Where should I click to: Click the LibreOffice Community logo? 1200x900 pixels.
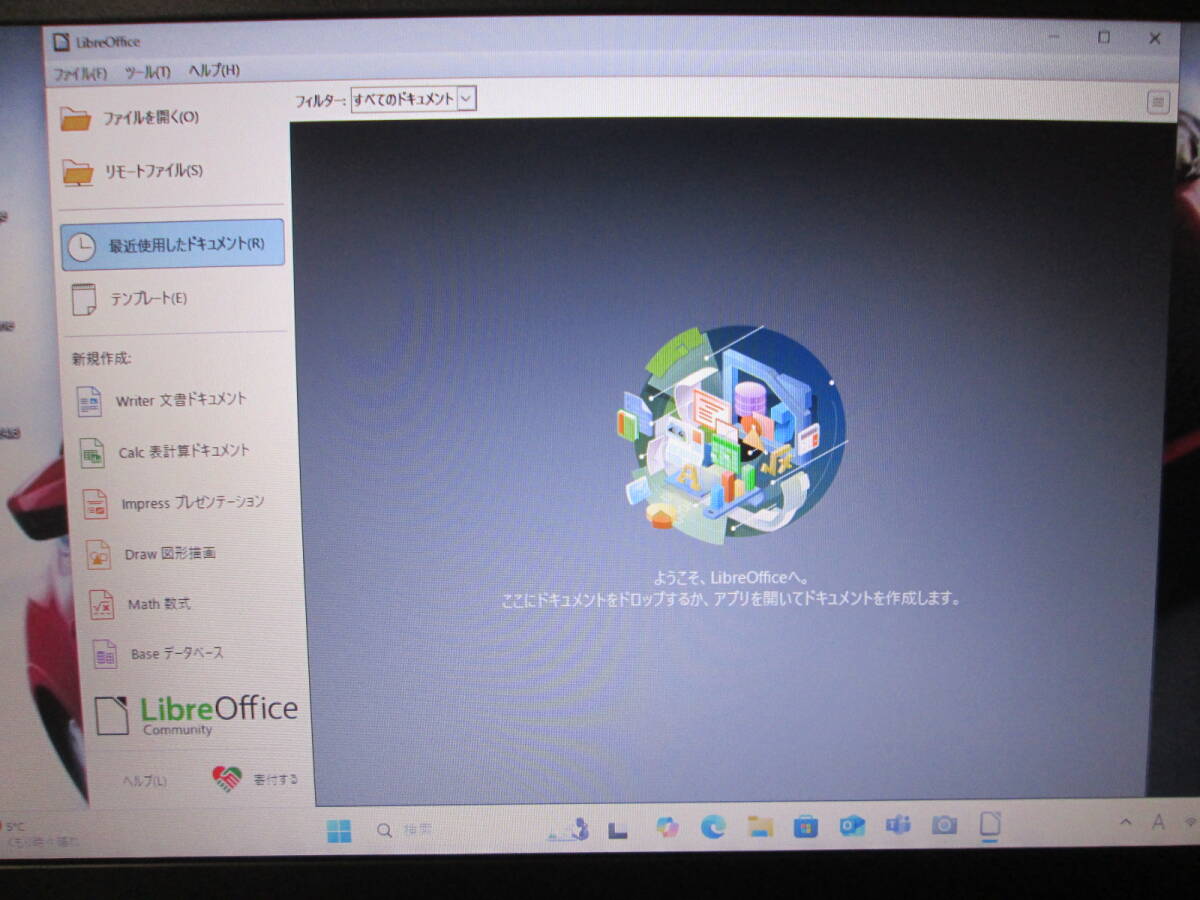pos(196,715)
